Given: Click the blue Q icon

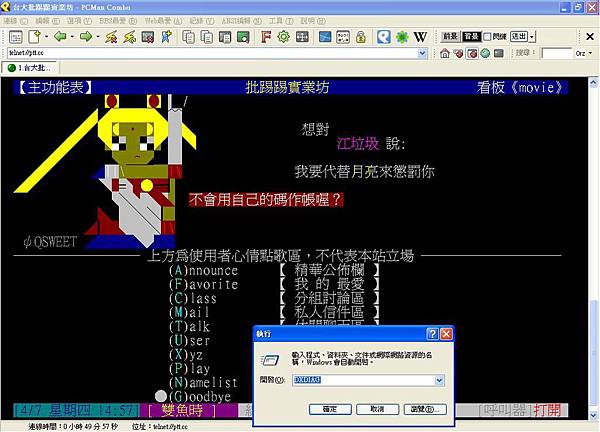Looking at the screenshot, I should [x=383, y=37].
